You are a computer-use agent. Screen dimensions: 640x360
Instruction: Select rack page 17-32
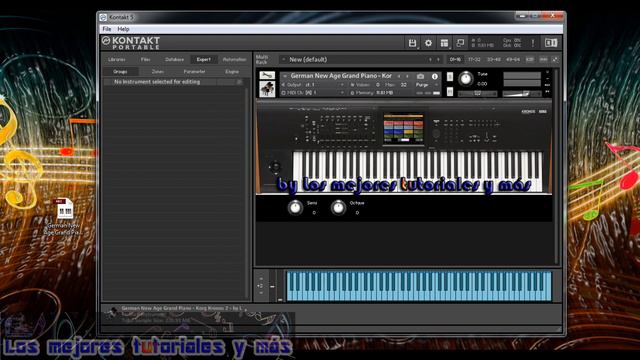pyautogui.click(x=474, y=60)
